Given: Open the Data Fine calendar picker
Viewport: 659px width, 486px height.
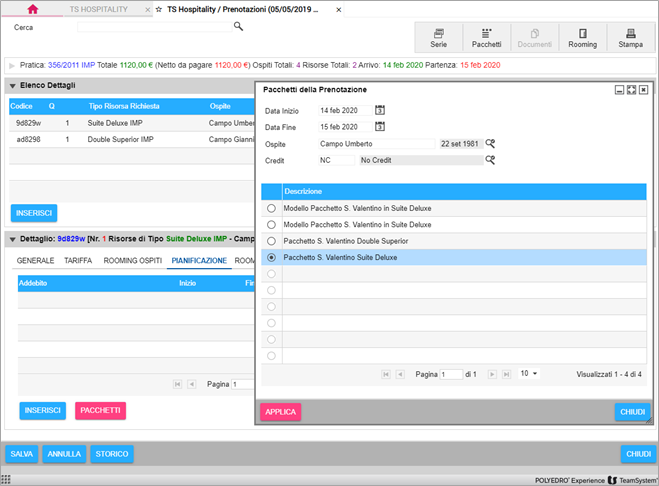Looking at the screenshot, I should pyautogui.click(x=380, y=127).
